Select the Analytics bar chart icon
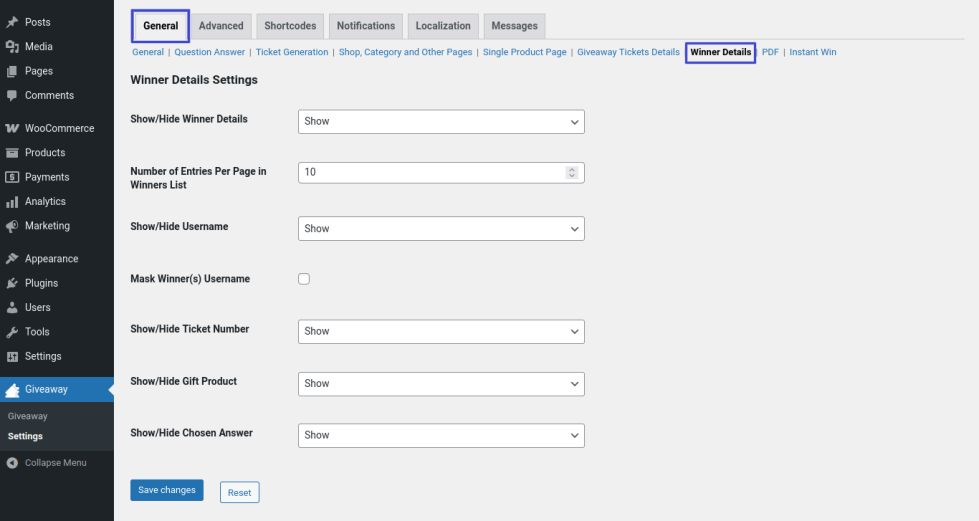This screenshot has width=979, height=521. click(12, 202)
